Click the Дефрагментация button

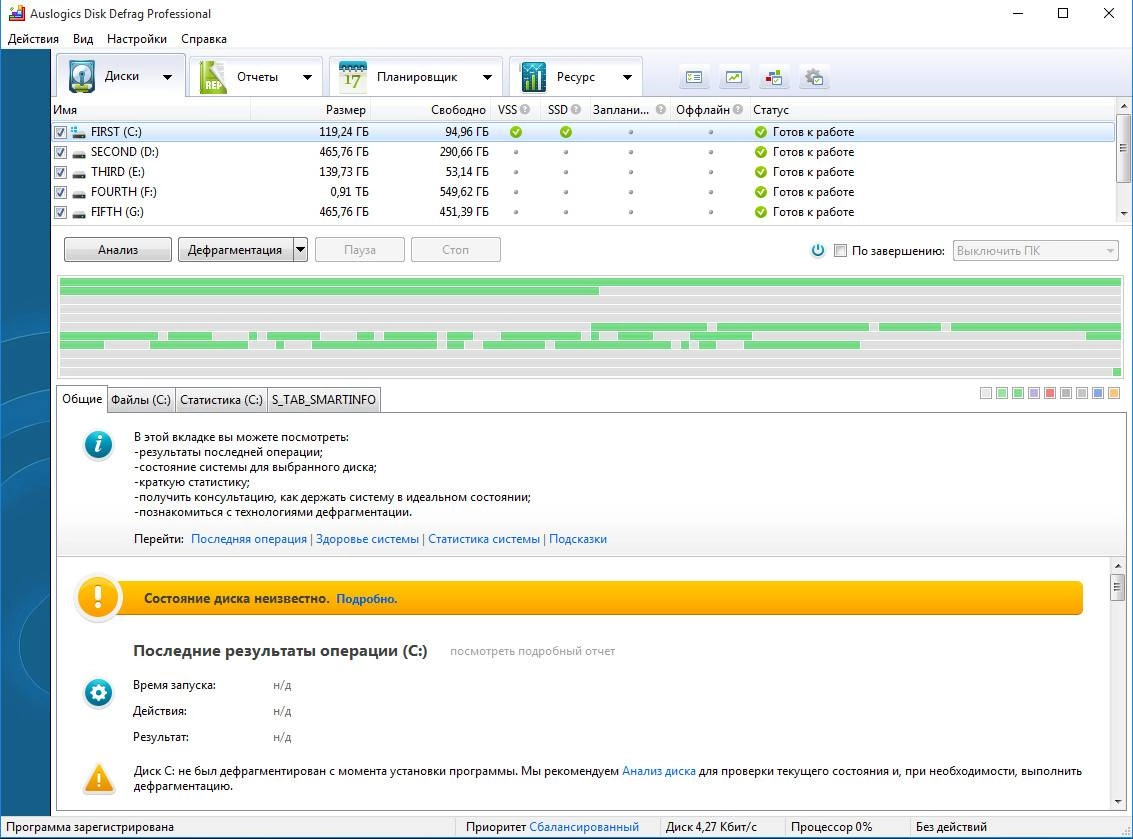235,250
